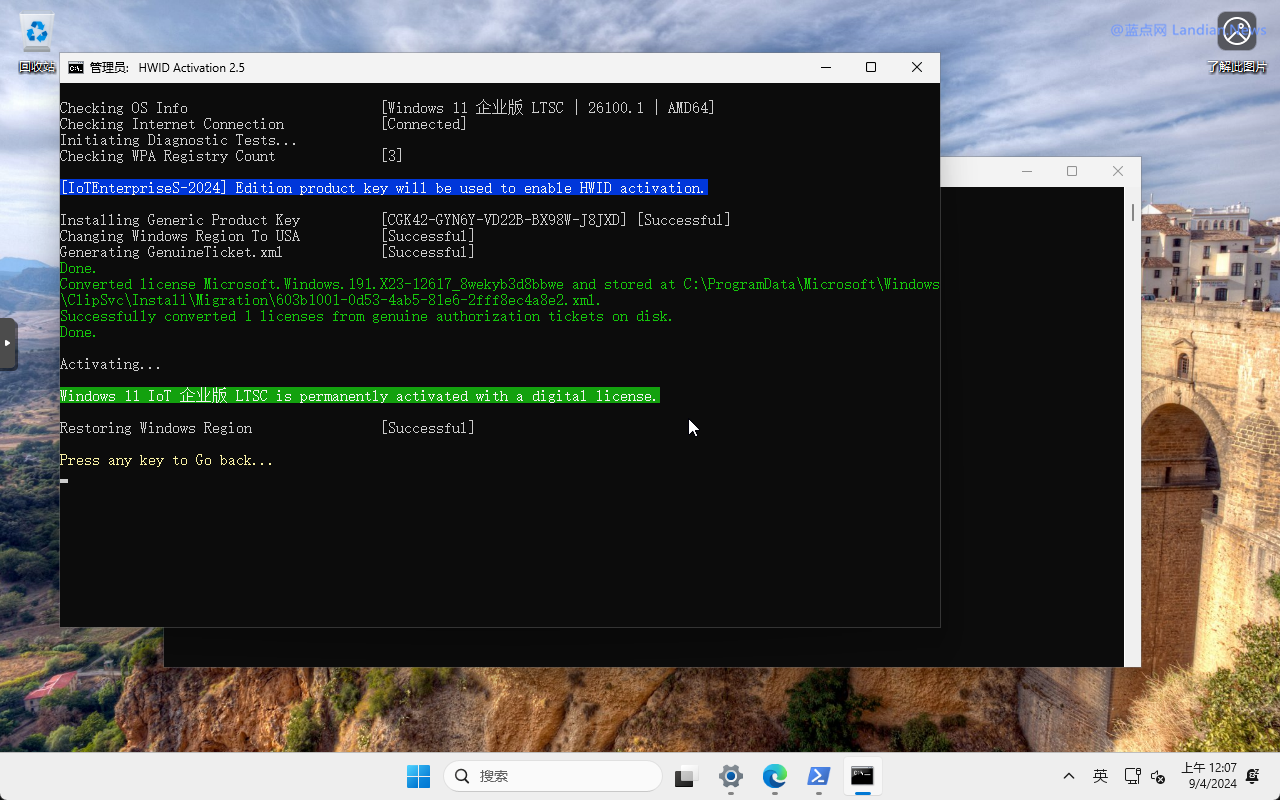Open the Recycle Bin desktop icon
This screenshot has height=800, width=1280.
pos(37,45)
